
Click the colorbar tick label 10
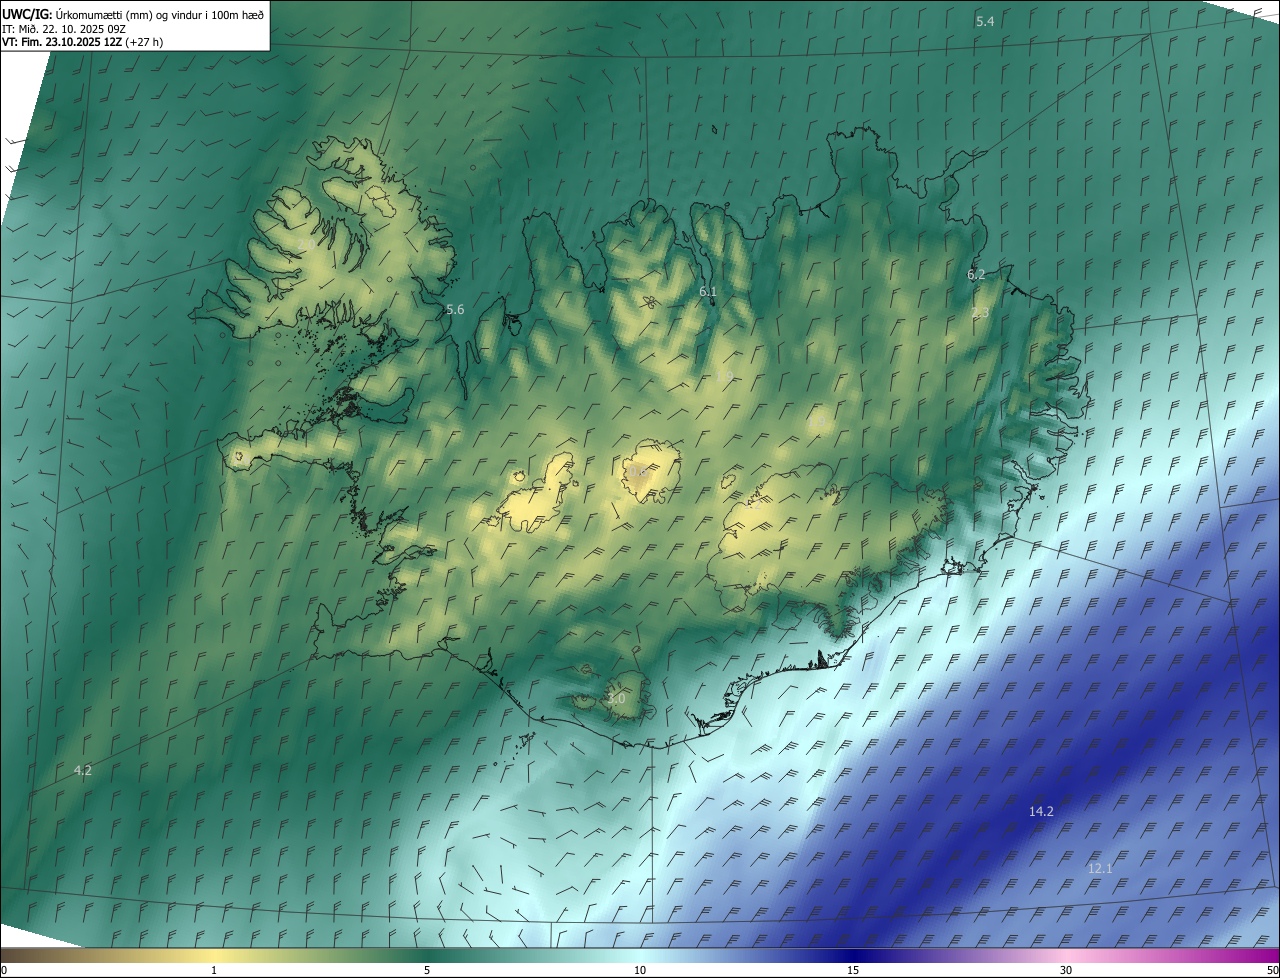[640, 970]
